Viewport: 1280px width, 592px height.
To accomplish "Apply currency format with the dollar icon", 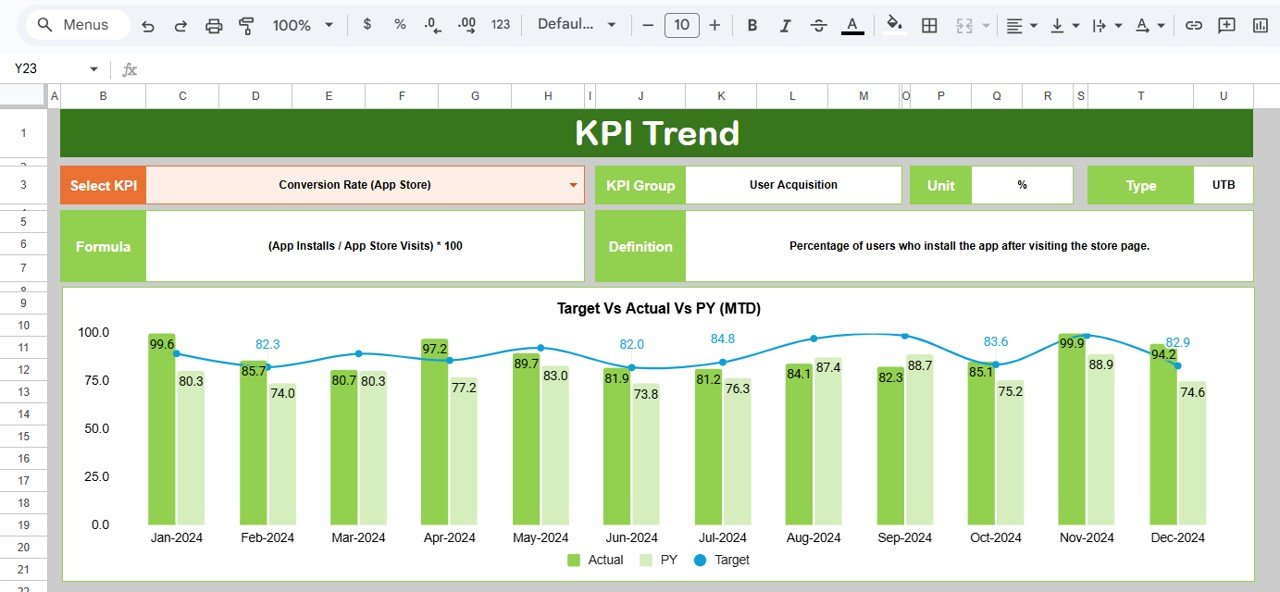I will [x=367, y=24].
